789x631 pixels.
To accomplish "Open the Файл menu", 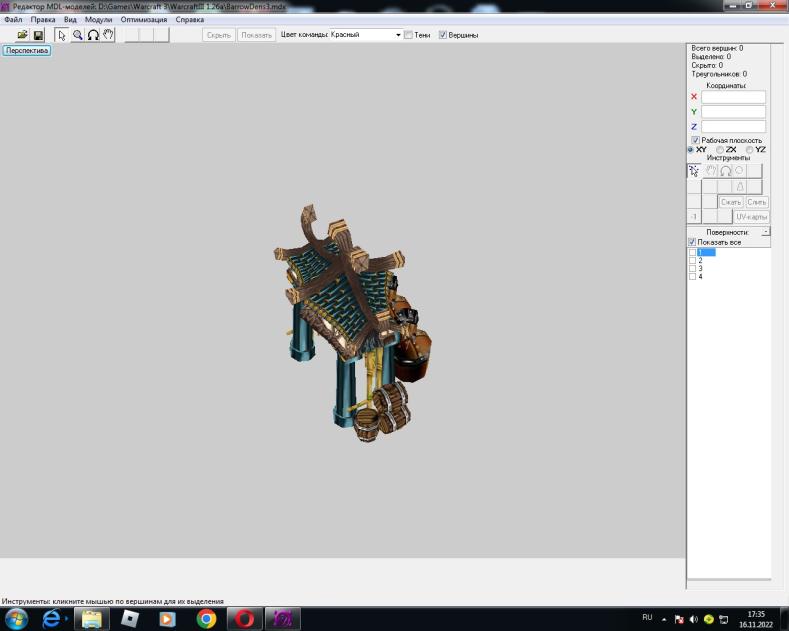I will (13, 20).
